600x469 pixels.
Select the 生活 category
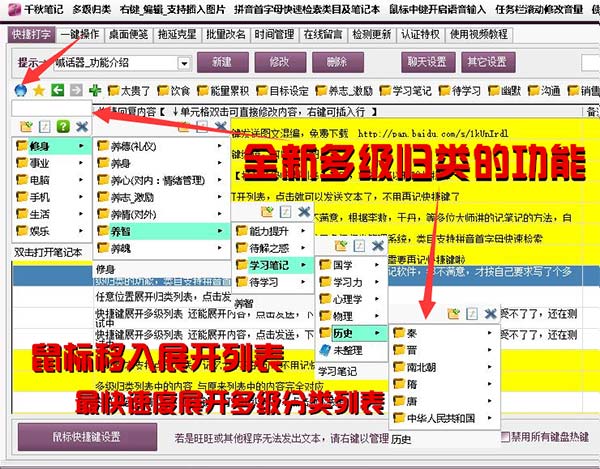click(51, 214)
